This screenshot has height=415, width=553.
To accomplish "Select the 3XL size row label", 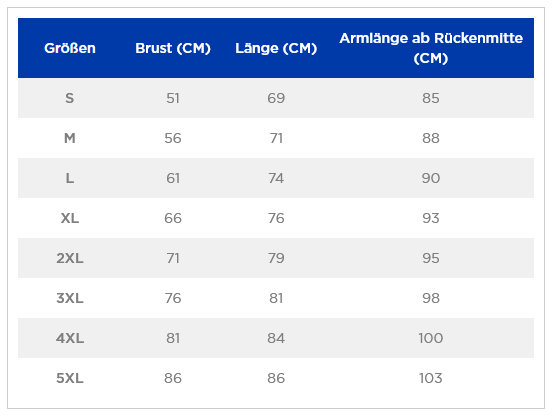I will (x=70, y=298).
